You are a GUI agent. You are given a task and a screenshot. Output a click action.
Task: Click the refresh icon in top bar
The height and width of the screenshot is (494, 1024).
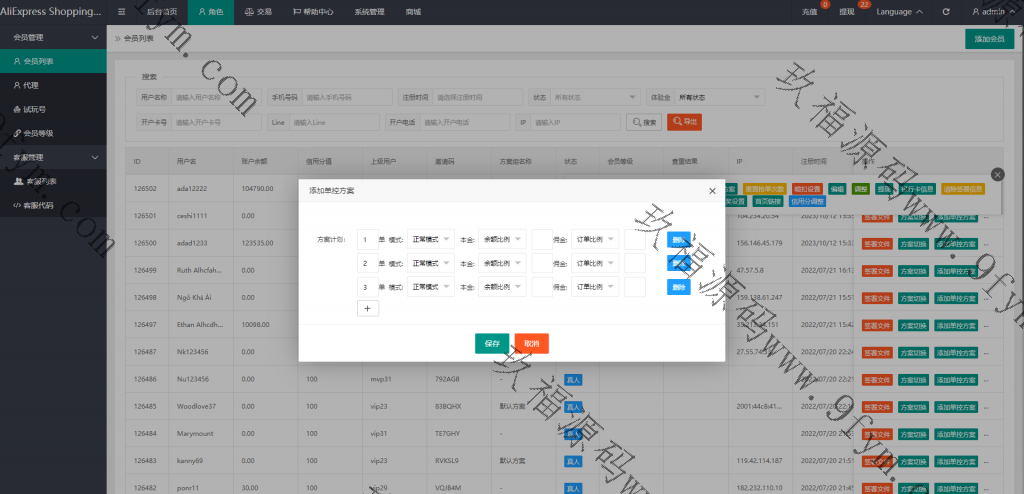946,12
